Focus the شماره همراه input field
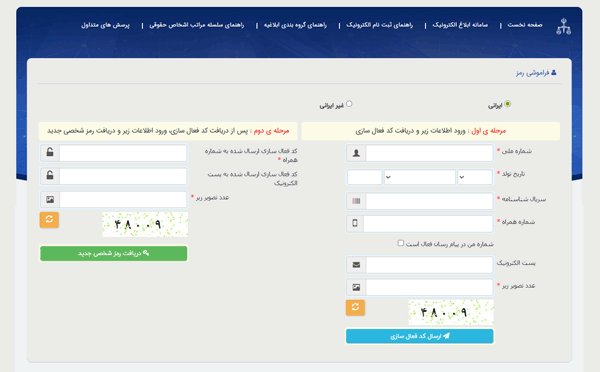 pos(428,224)
